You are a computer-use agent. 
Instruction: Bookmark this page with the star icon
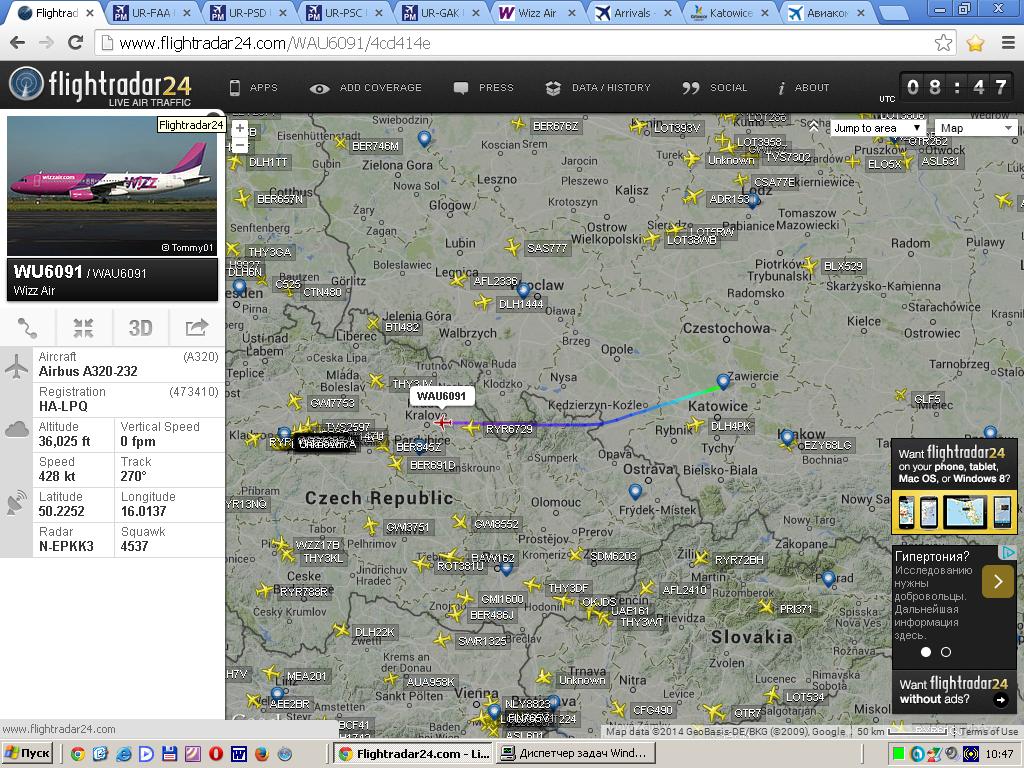point(943,43)
